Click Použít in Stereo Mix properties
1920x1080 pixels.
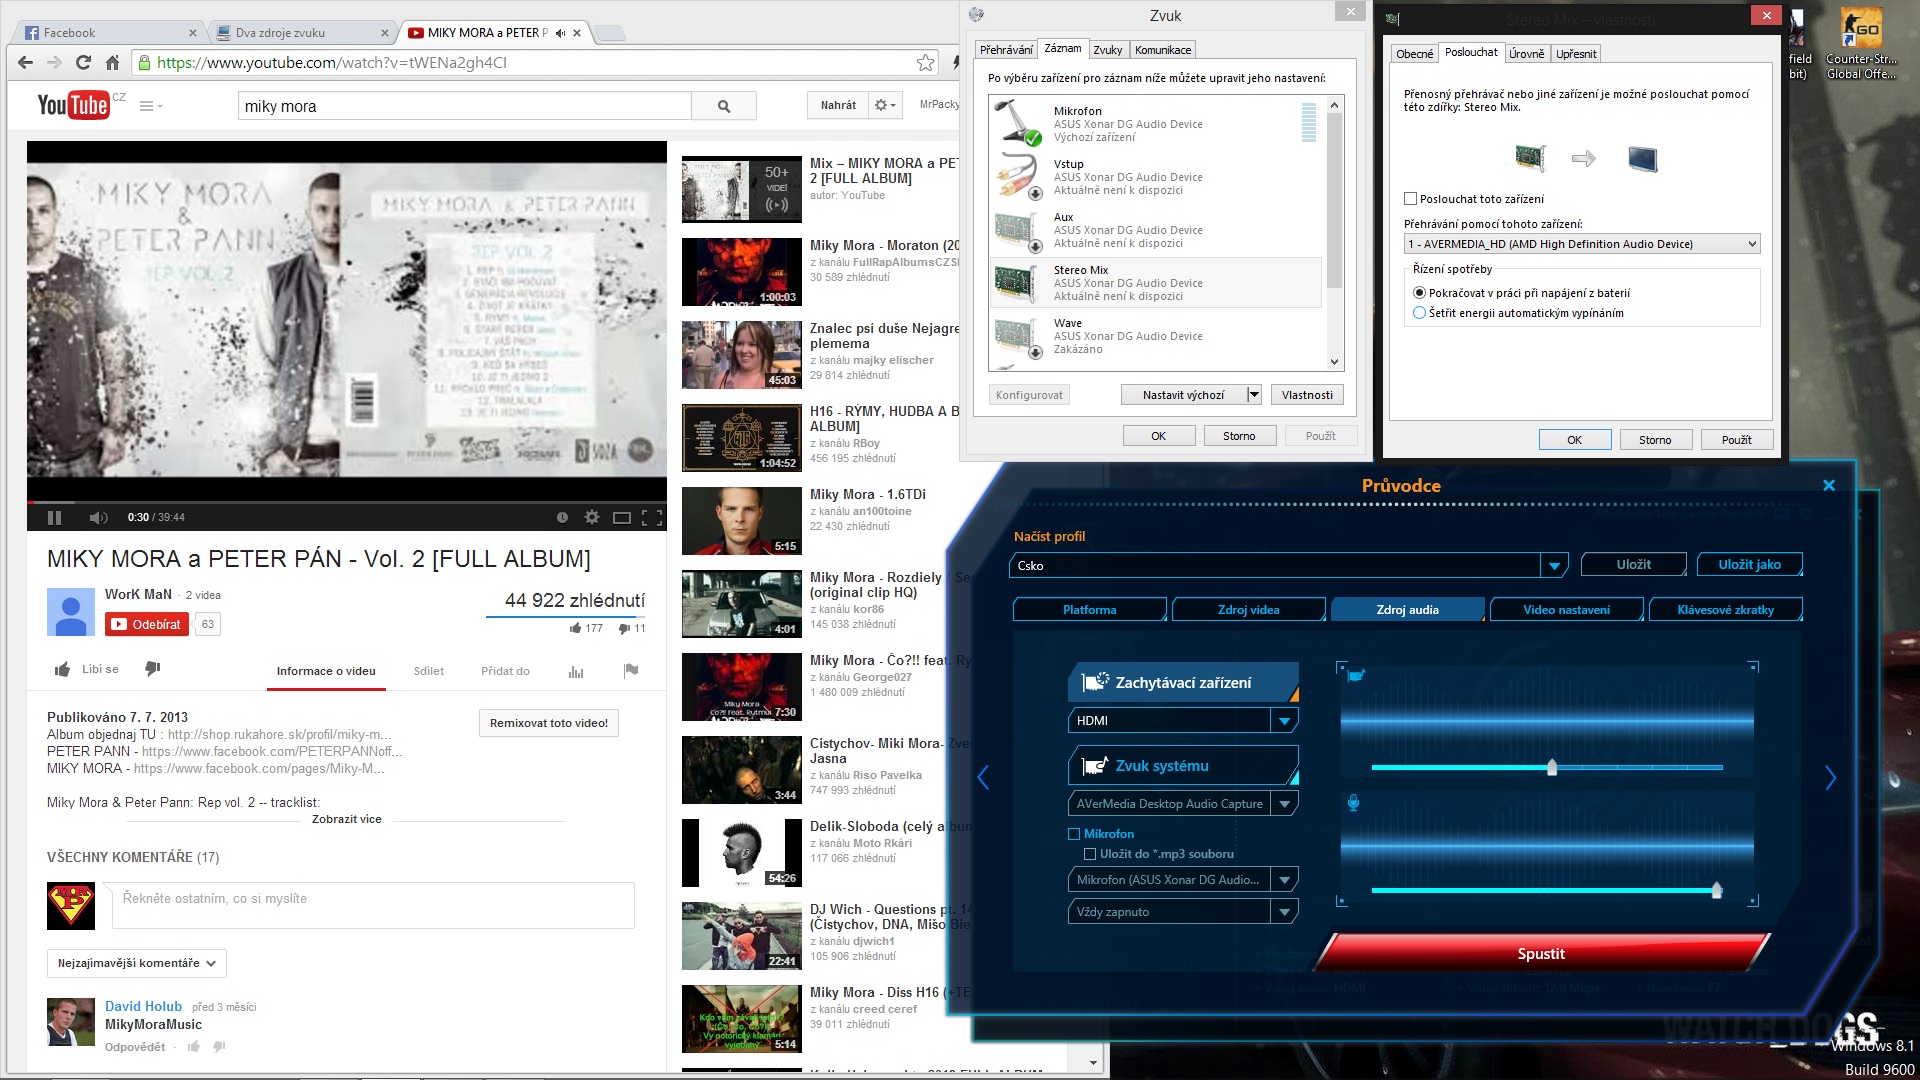pos(1737,440)
